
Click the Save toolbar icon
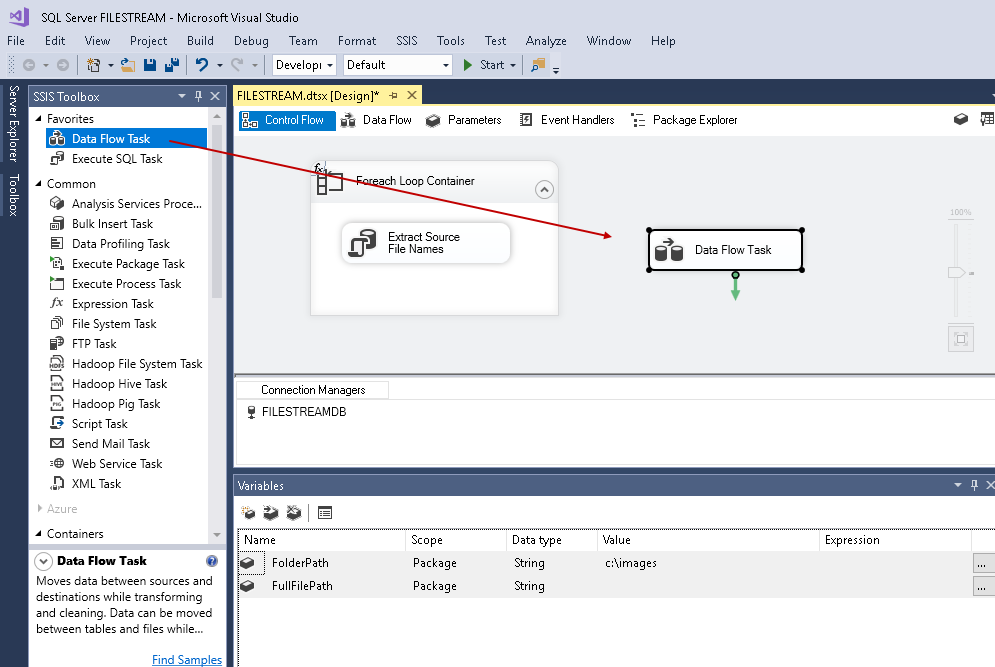point(150,65)
